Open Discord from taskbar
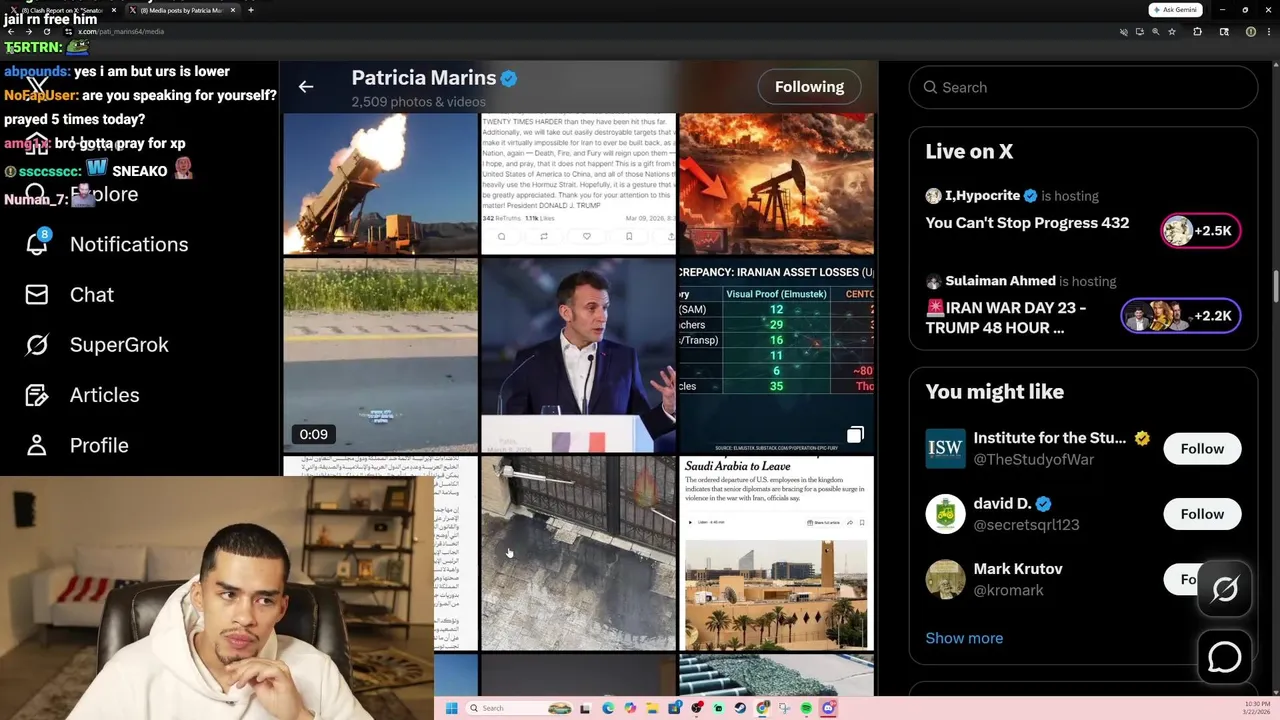Screen dimensions: 1280x720 point(828,708)
